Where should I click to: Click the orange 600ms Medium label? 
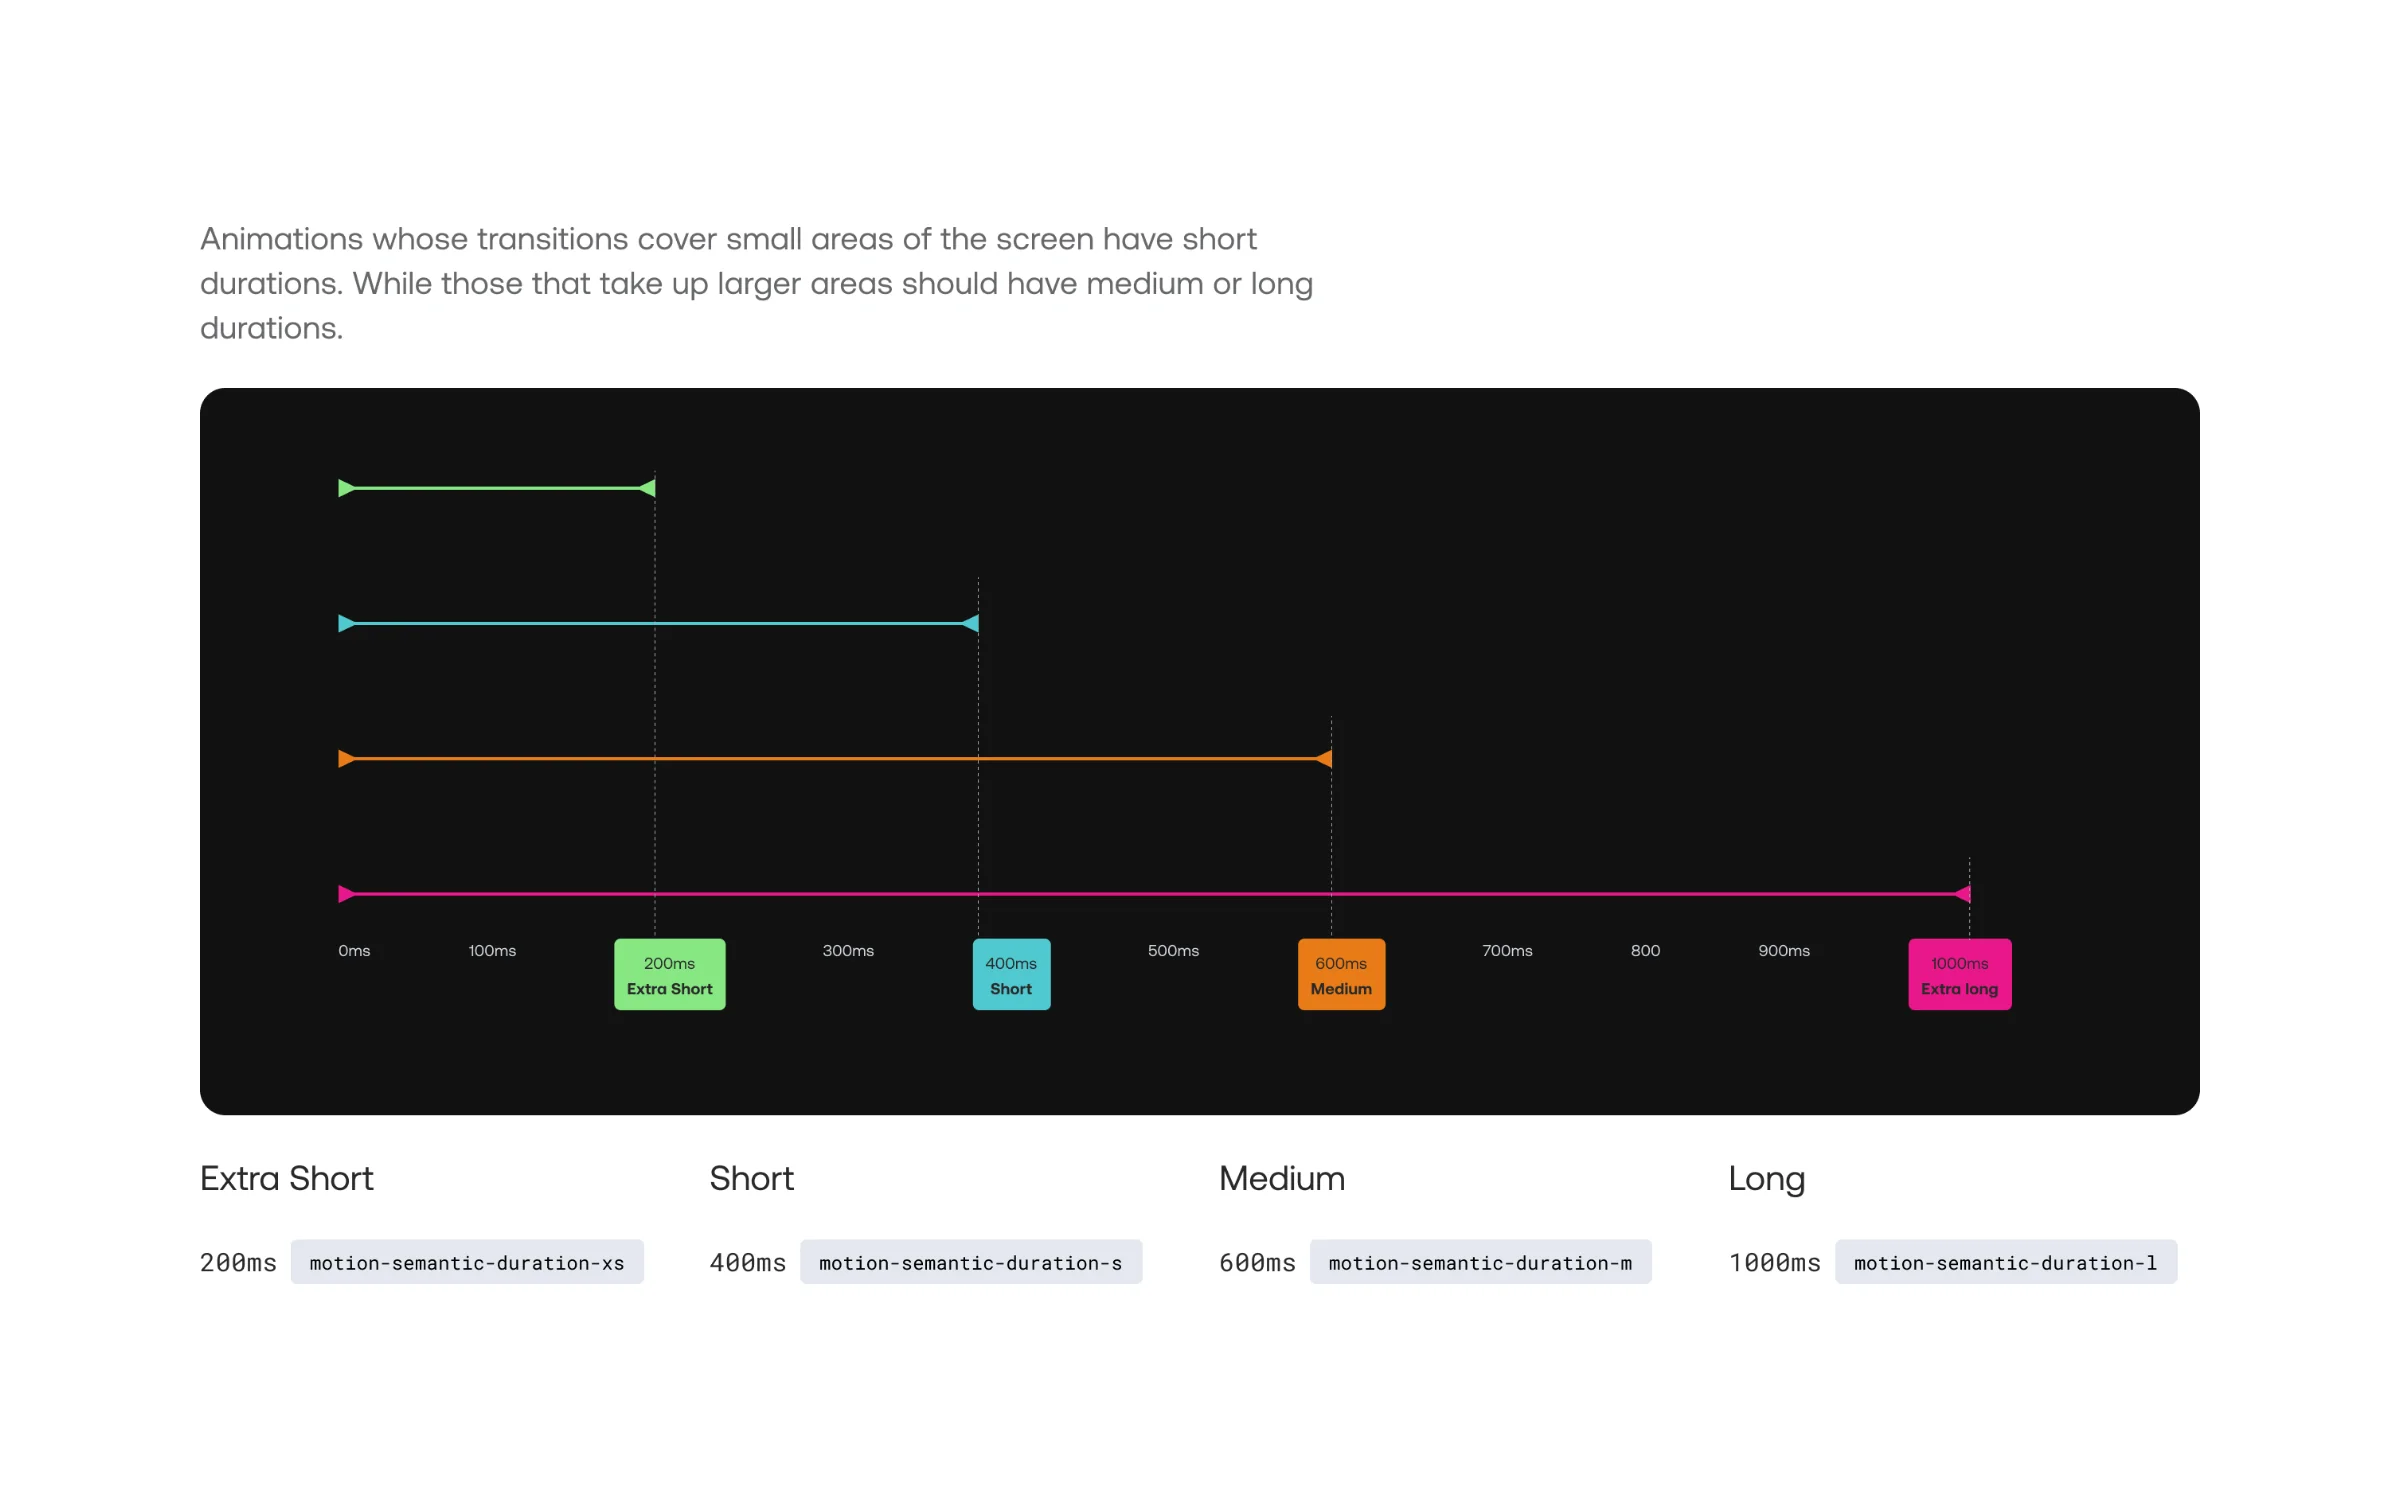[1341, 974]
